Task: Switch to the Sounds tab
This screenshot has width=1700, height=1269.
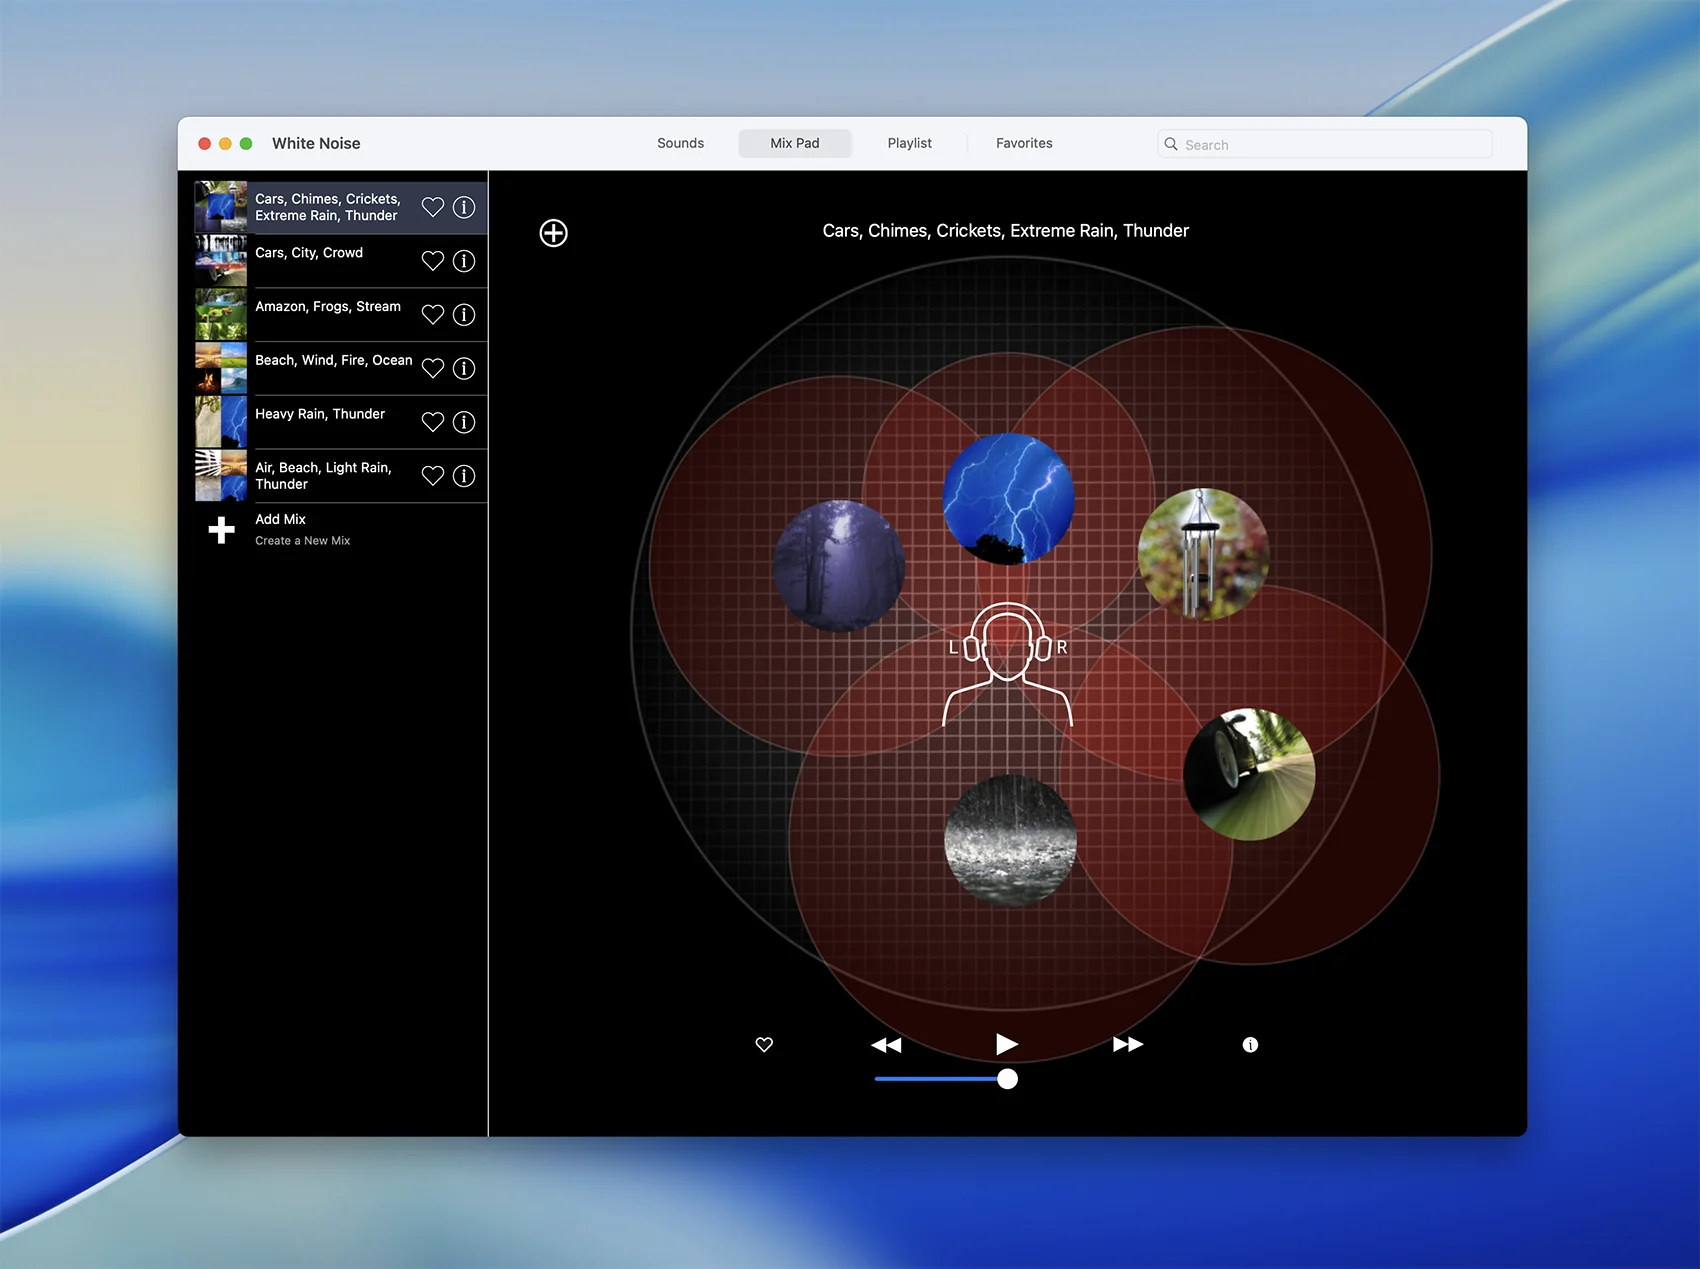Action: (680, 143)
